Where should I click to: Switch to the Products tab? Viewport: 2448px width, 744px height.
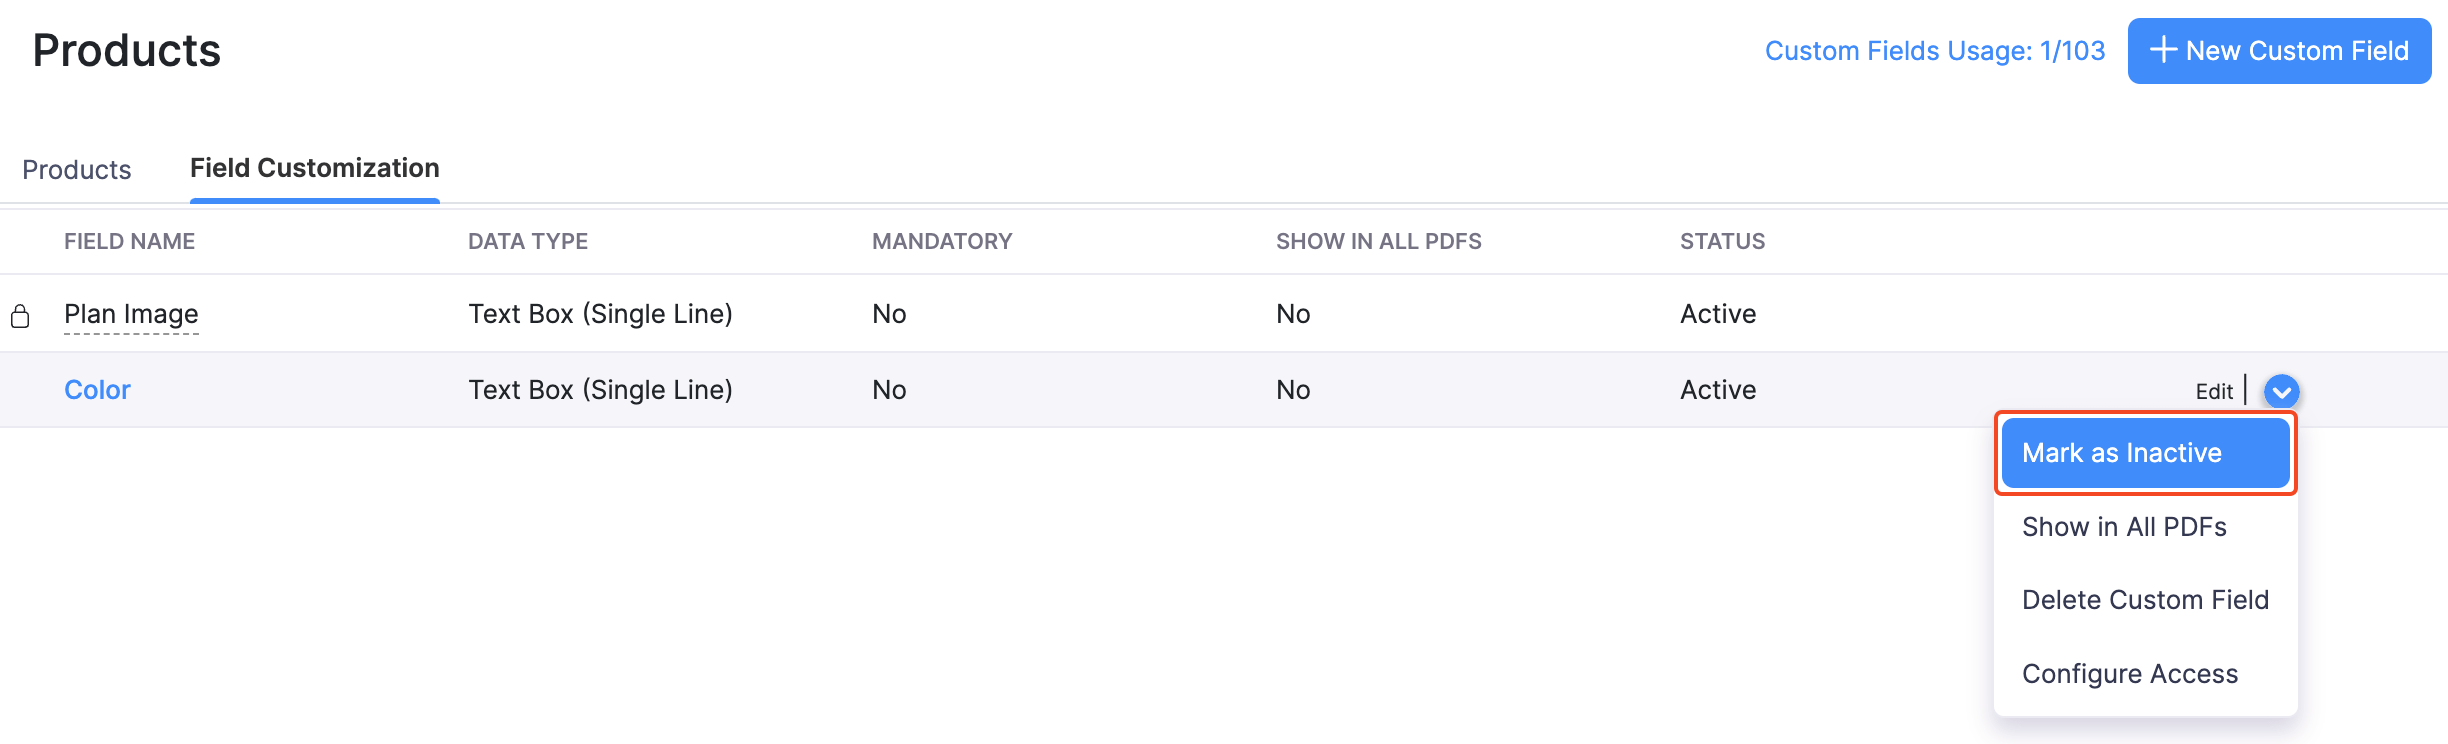pos(77,169)
